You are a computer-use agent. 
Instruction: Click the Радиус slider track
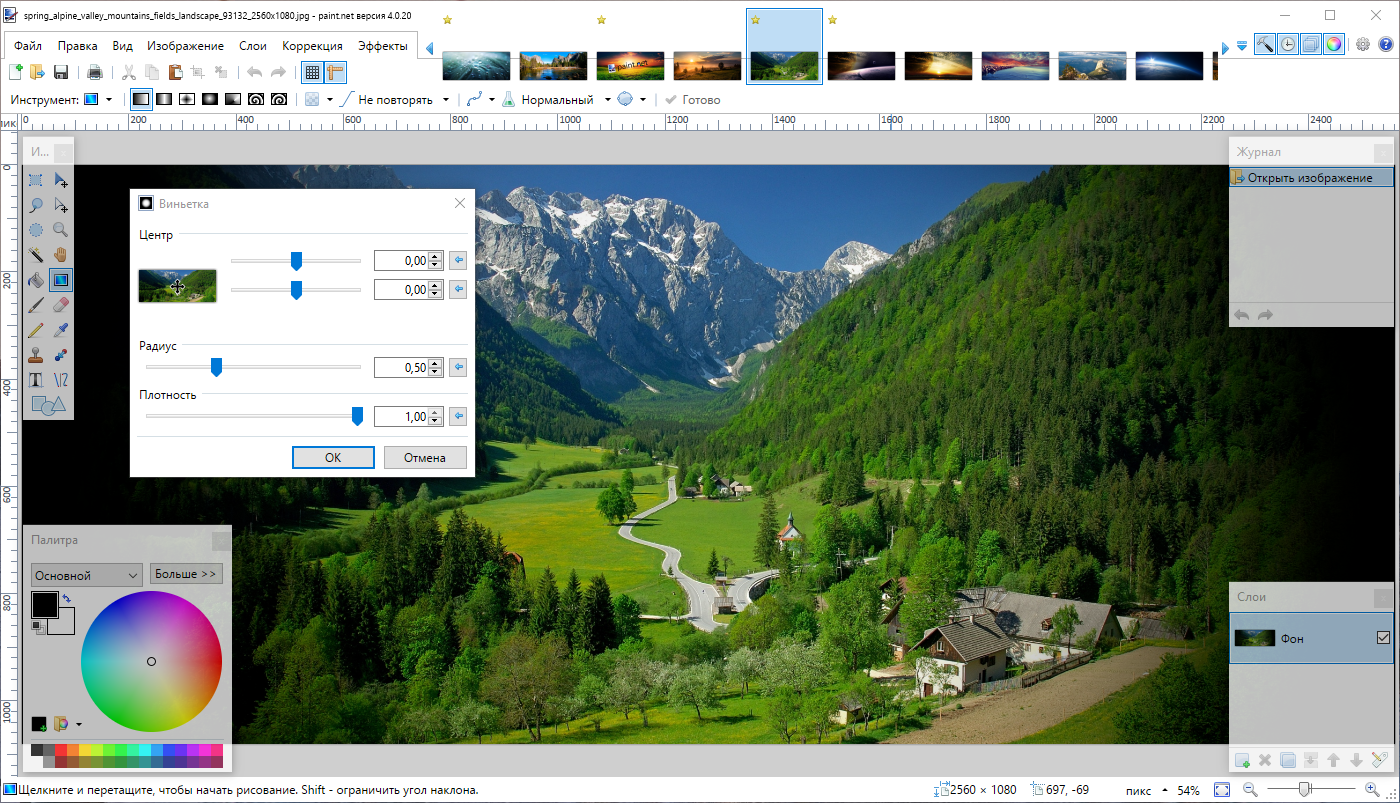pos(253,367)
